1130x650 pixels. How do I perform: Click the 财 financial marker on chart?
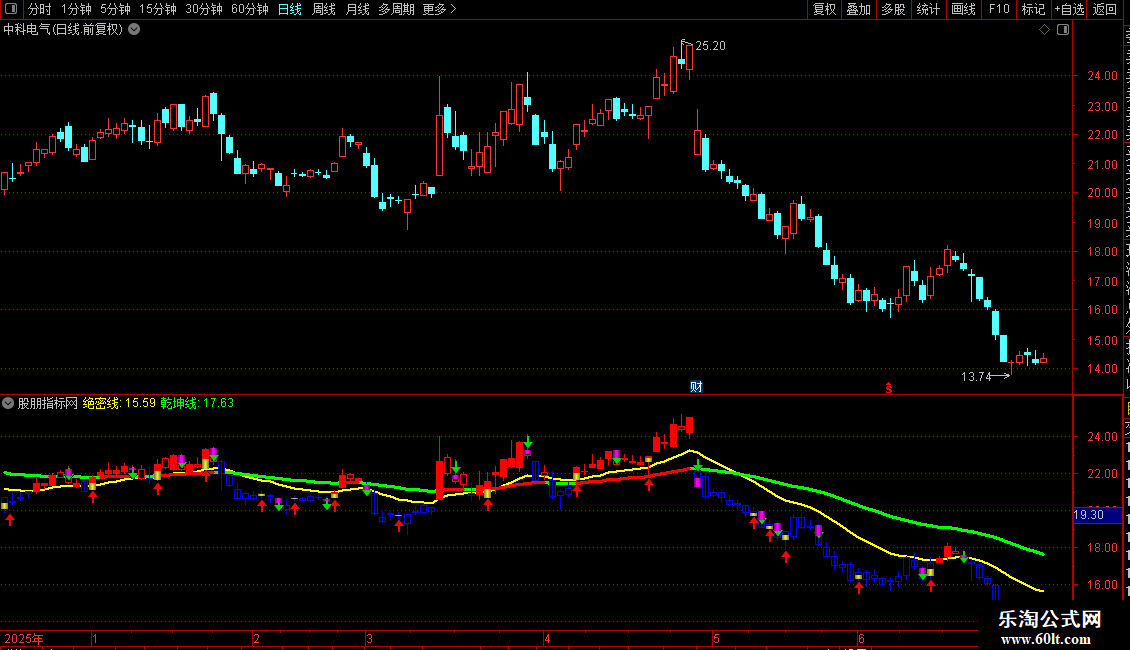696,387
